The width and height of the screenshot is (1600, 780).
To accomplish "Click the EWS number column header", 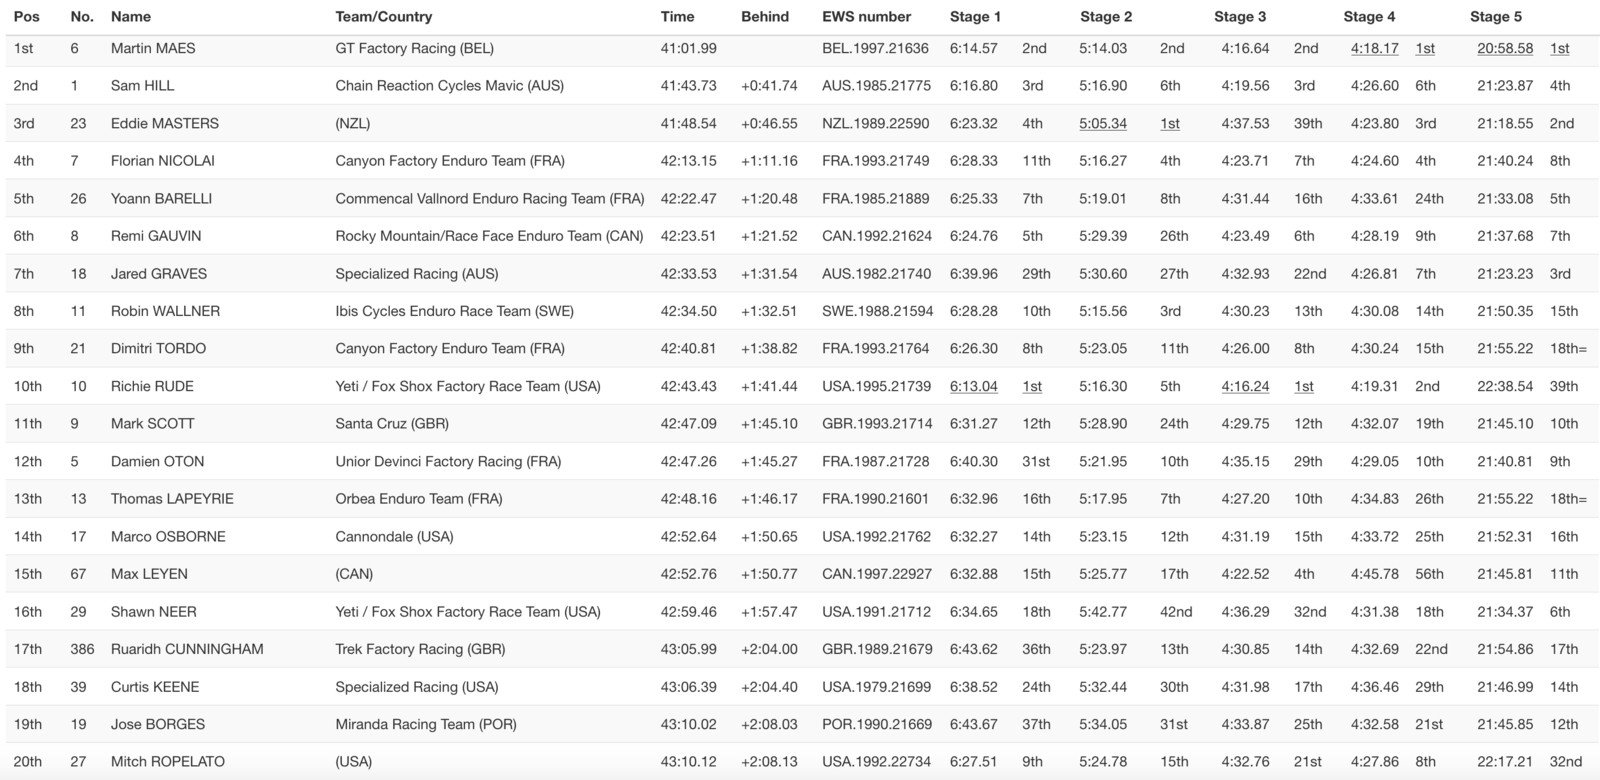I will click(x=866, y=16).
